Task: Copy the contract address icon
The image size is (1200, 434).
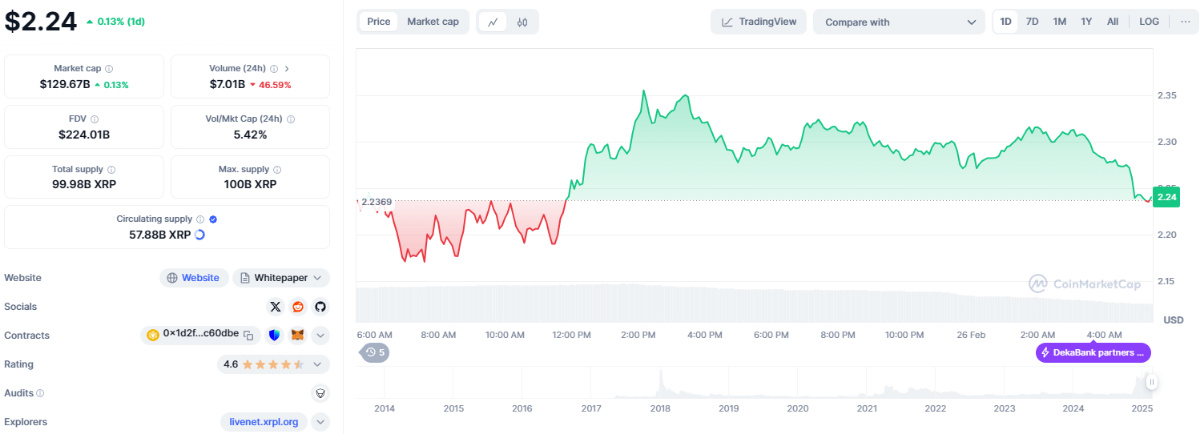Action: [x=248, y=335]
